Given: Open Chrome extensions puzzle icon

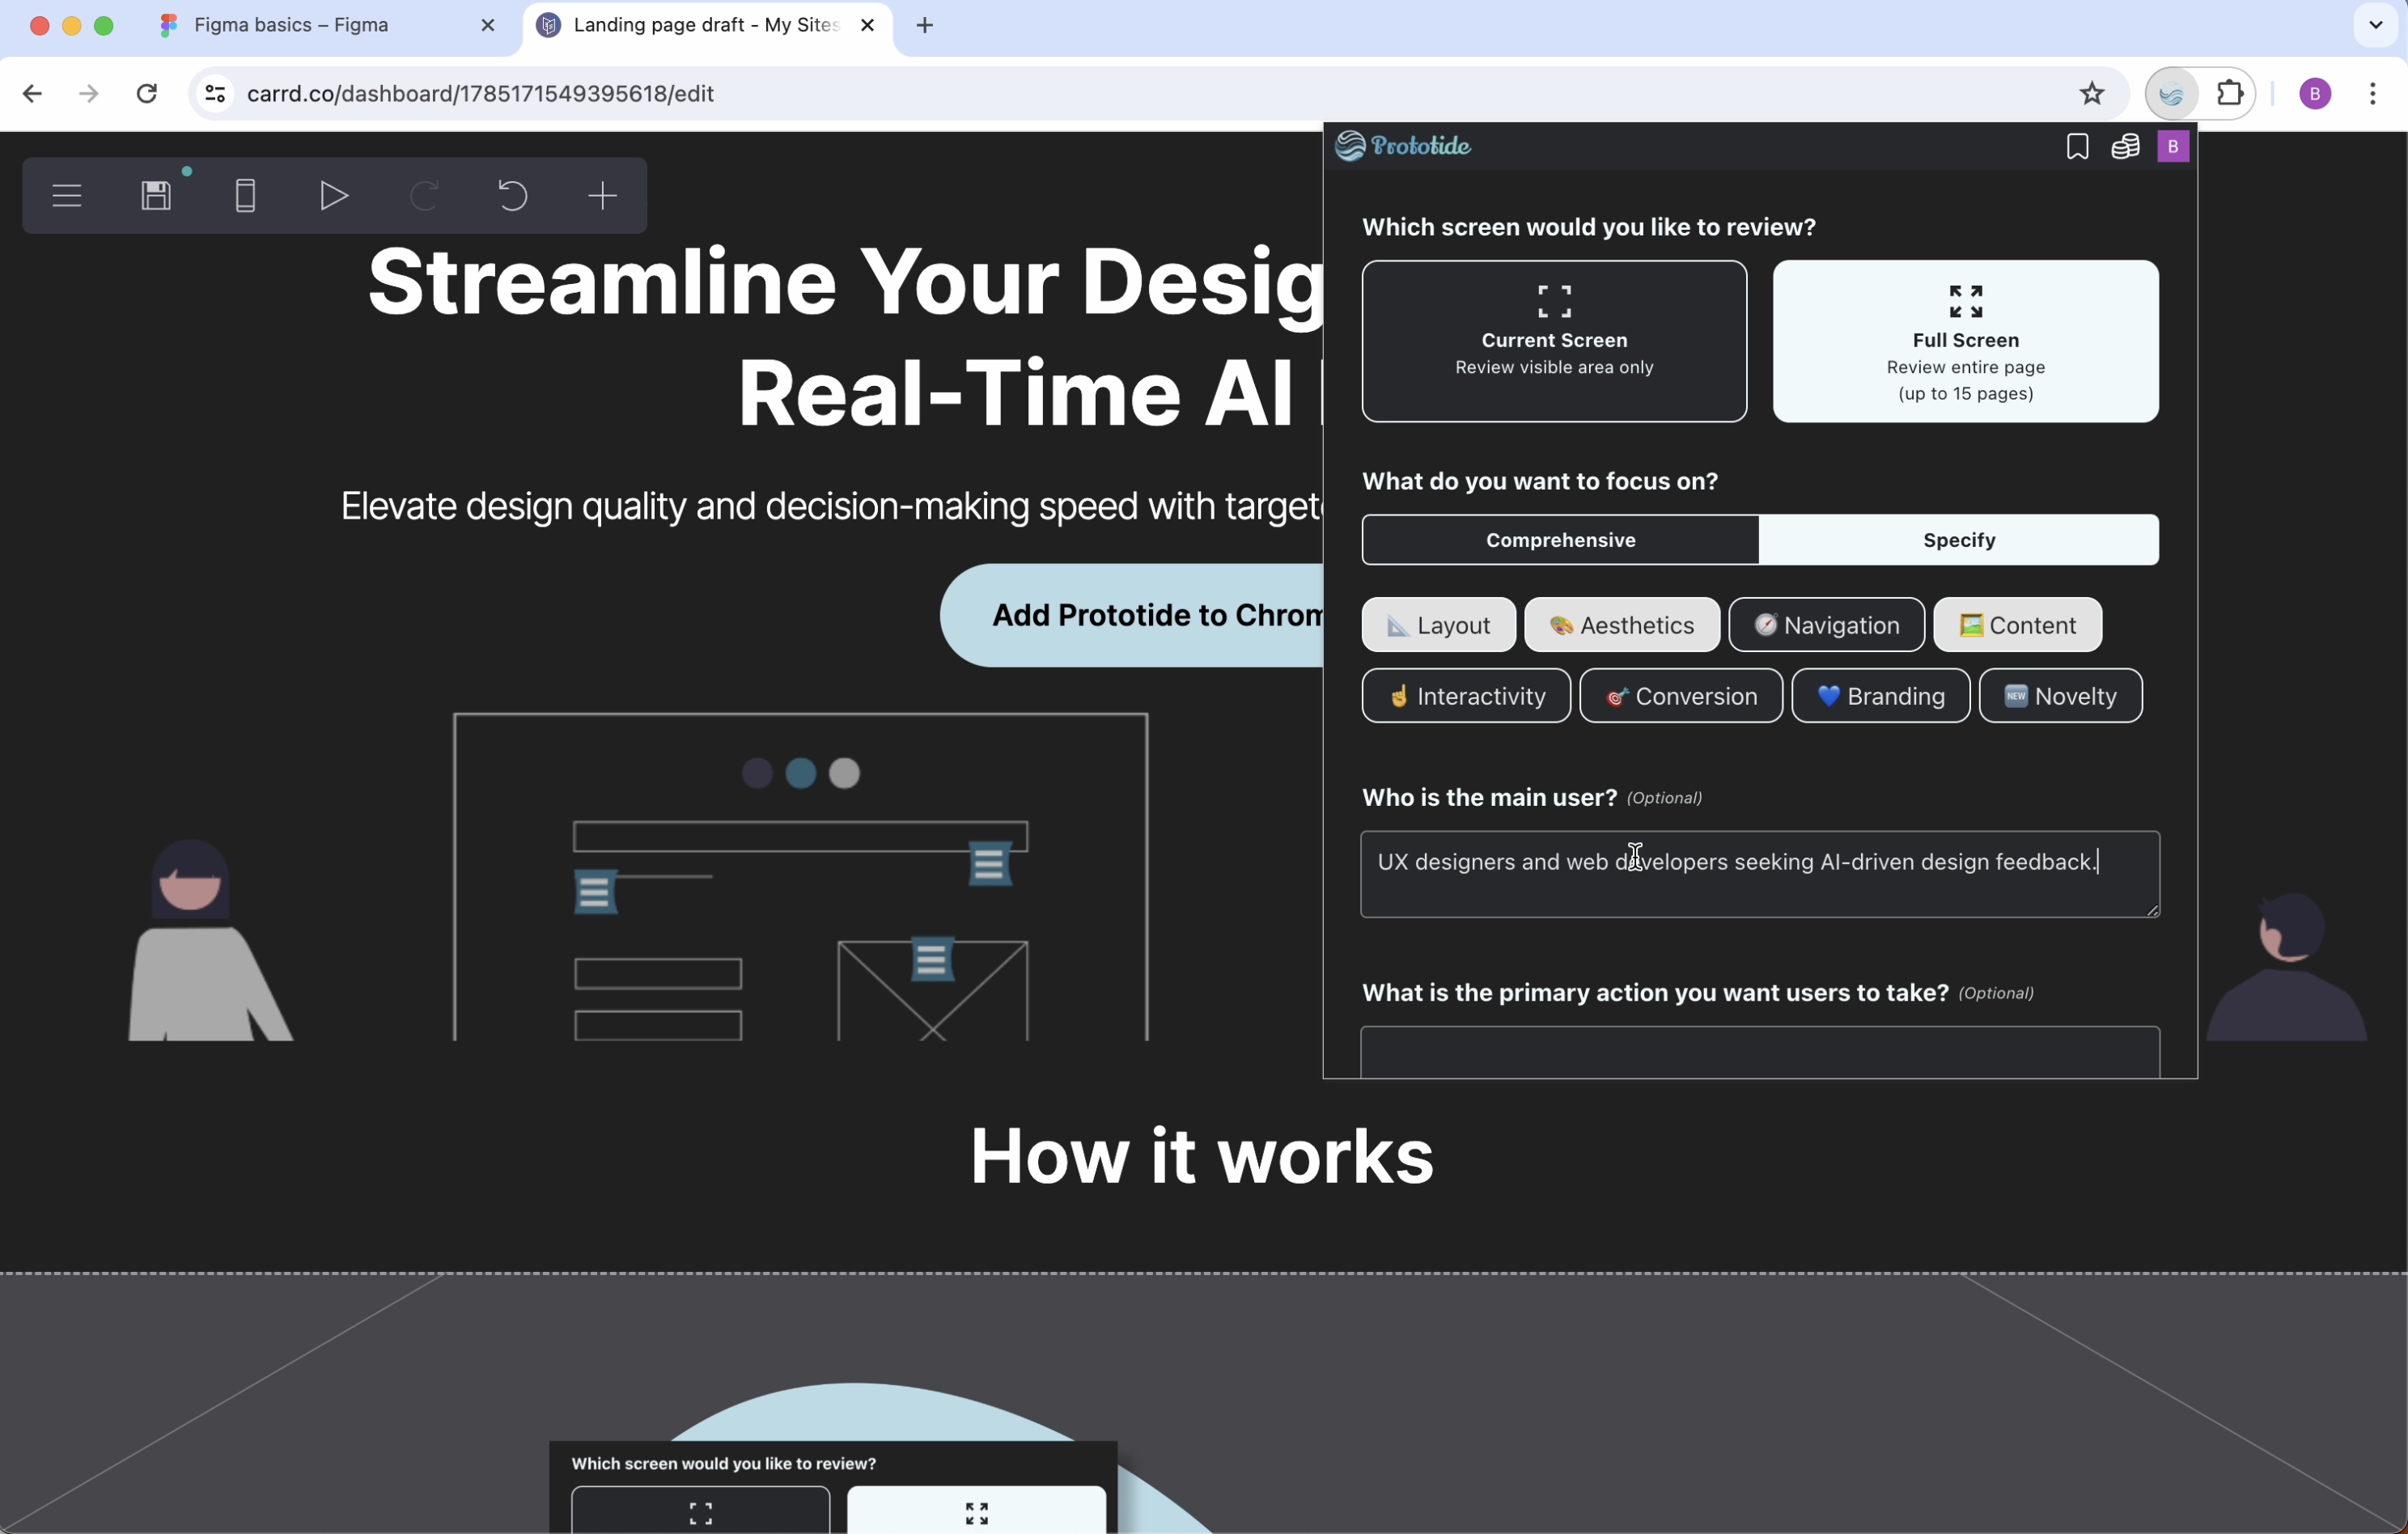Looking at the screenshot, I should click(2230, 94).
